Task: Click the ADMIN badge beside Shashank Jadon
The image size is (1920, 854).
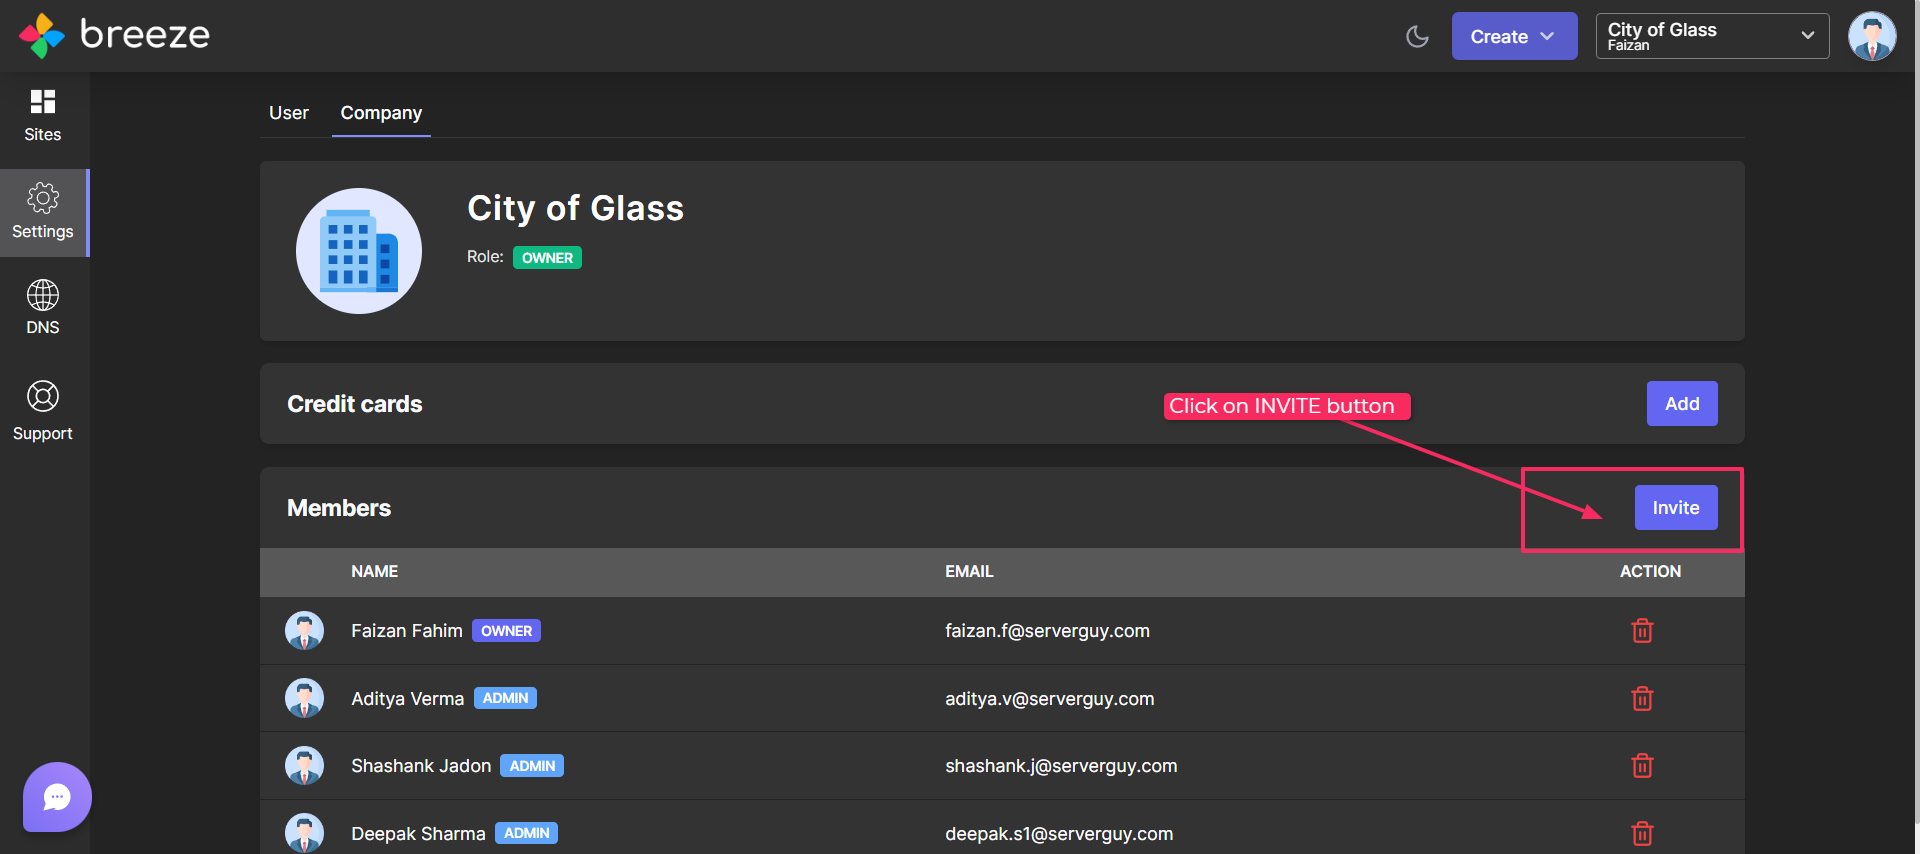Action: point(532,766)
